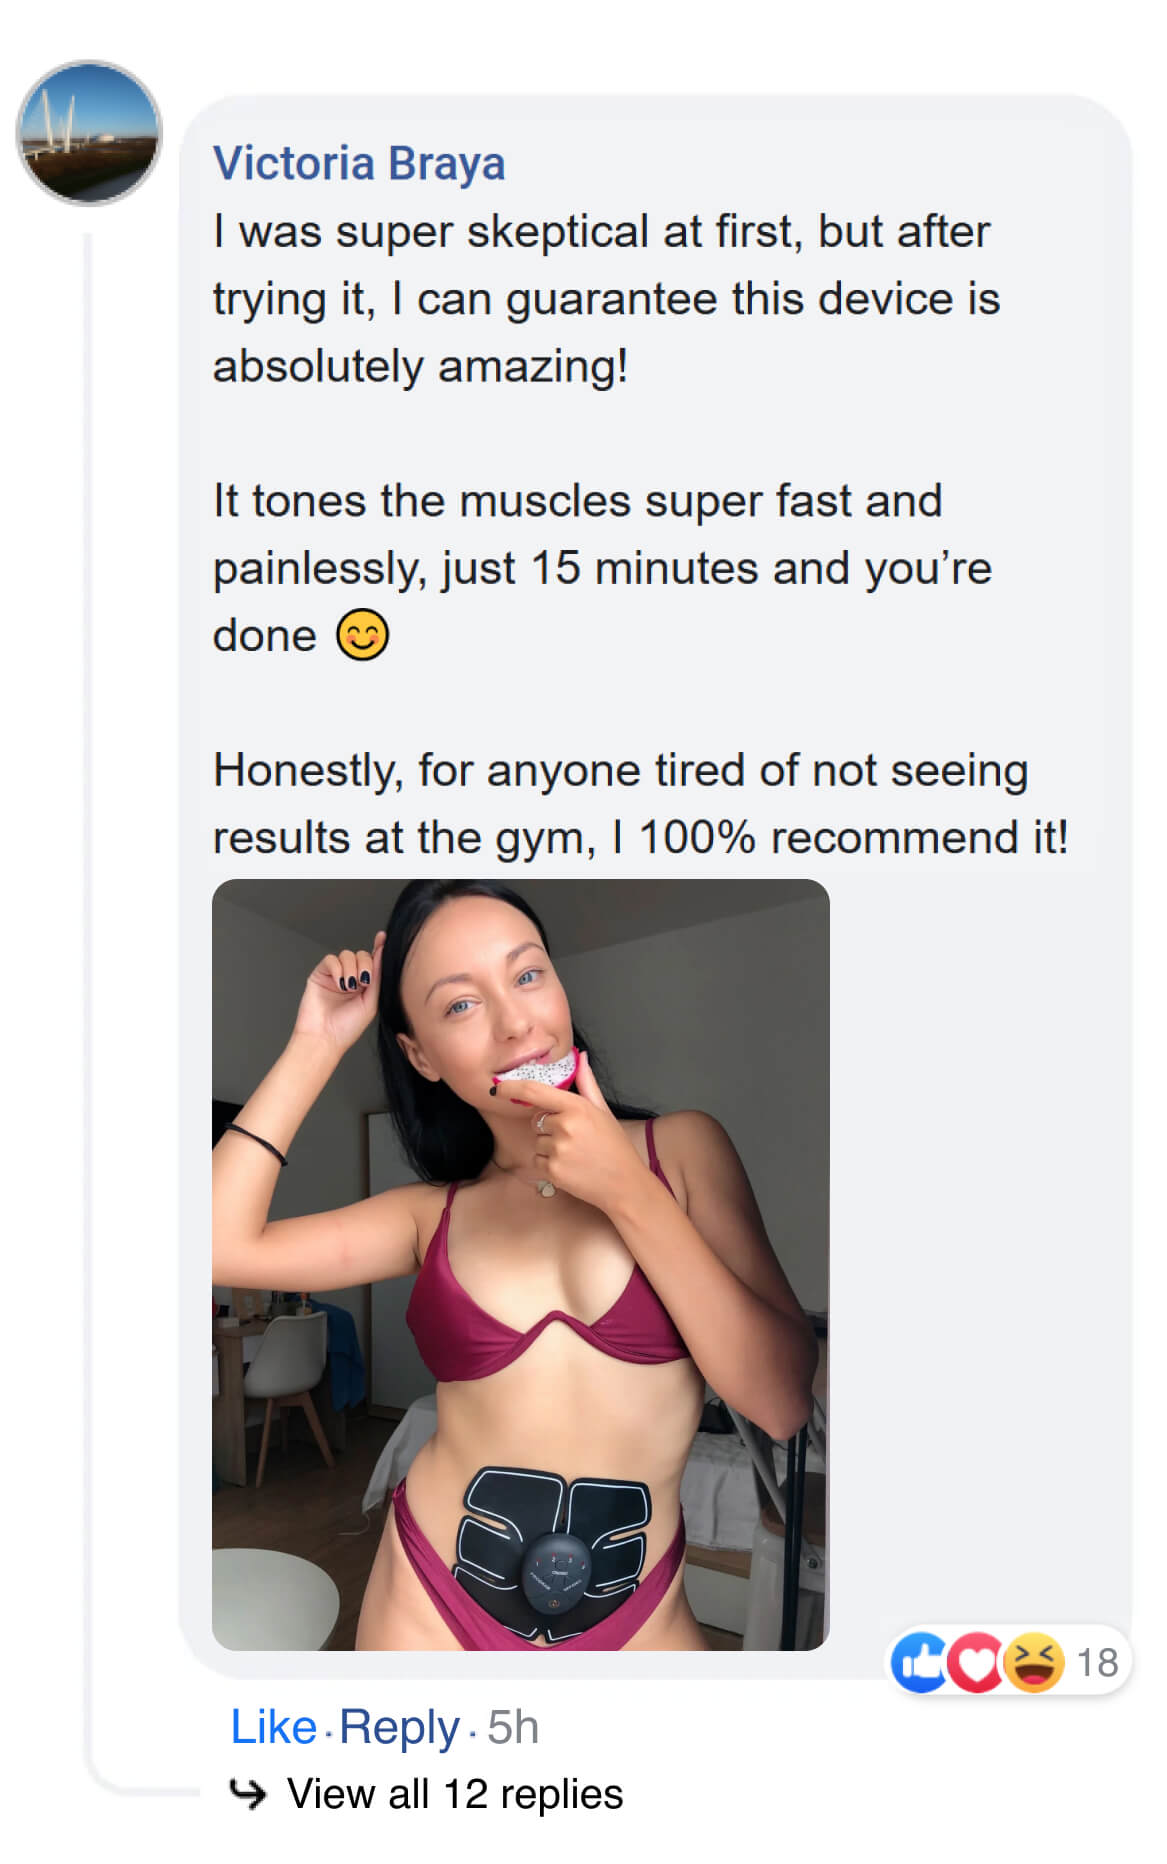Click the blue thumbs-up reaction icon
The image size is (1167, 1864).
click(918, 1662)
